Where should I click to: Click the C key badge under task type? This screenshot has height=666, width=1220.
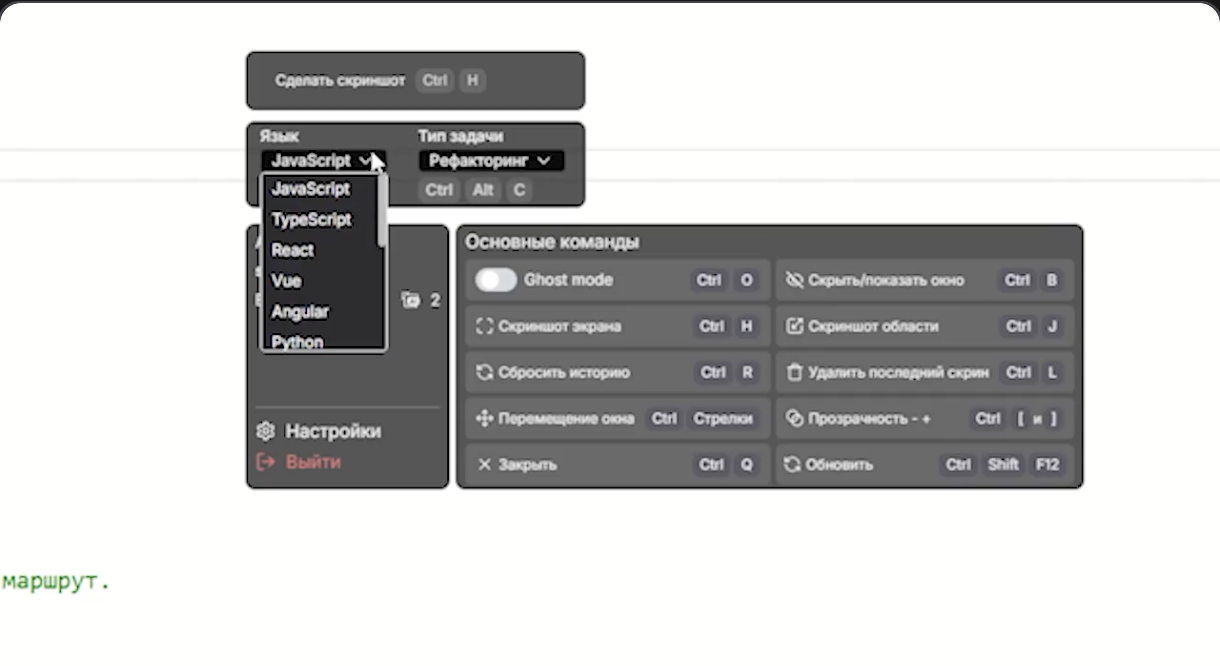pos(518,190)
